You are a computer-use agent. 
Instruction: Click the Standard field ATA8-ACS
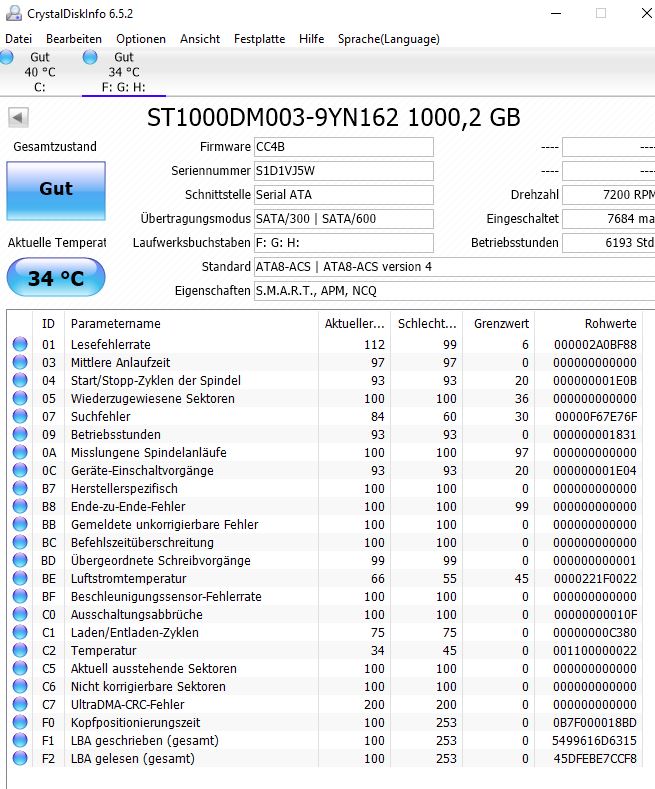coord(454,267)
